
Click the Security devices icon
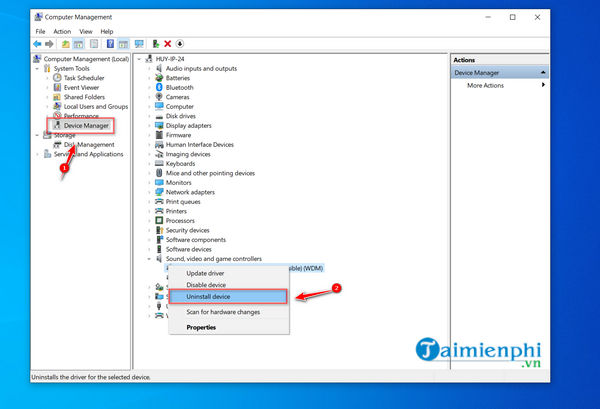pos(159,230)
